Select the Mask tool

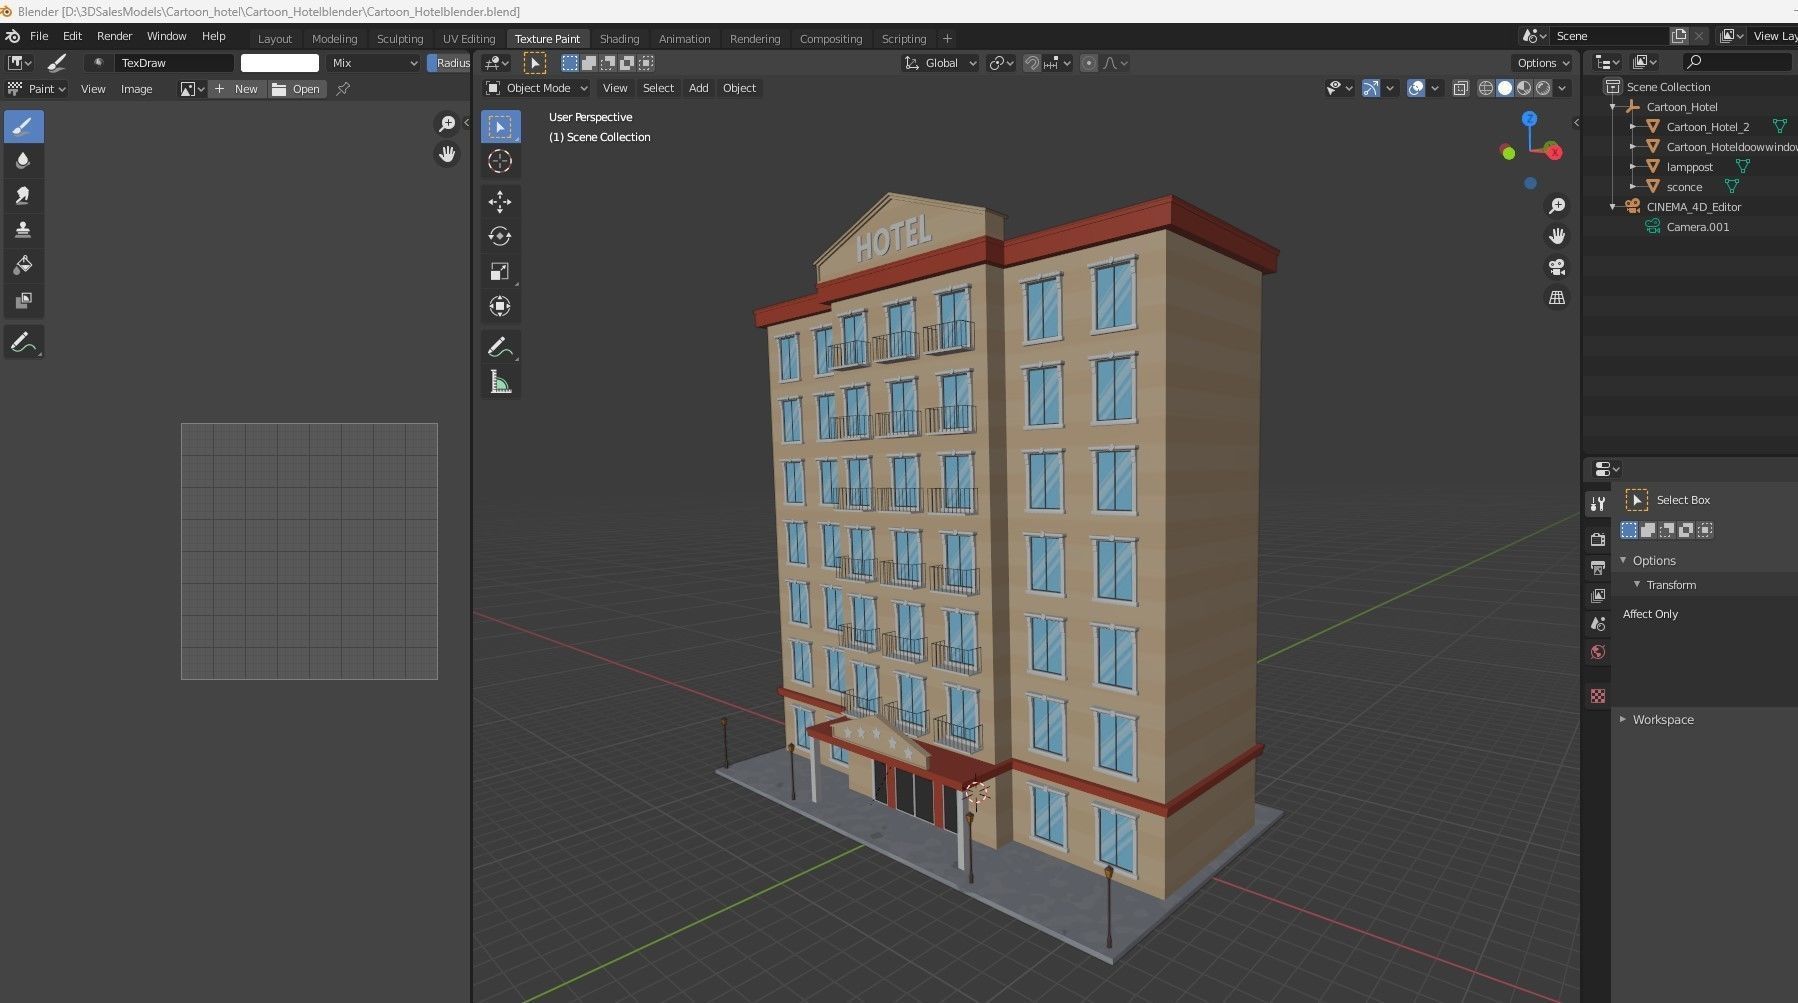[24, 300]
